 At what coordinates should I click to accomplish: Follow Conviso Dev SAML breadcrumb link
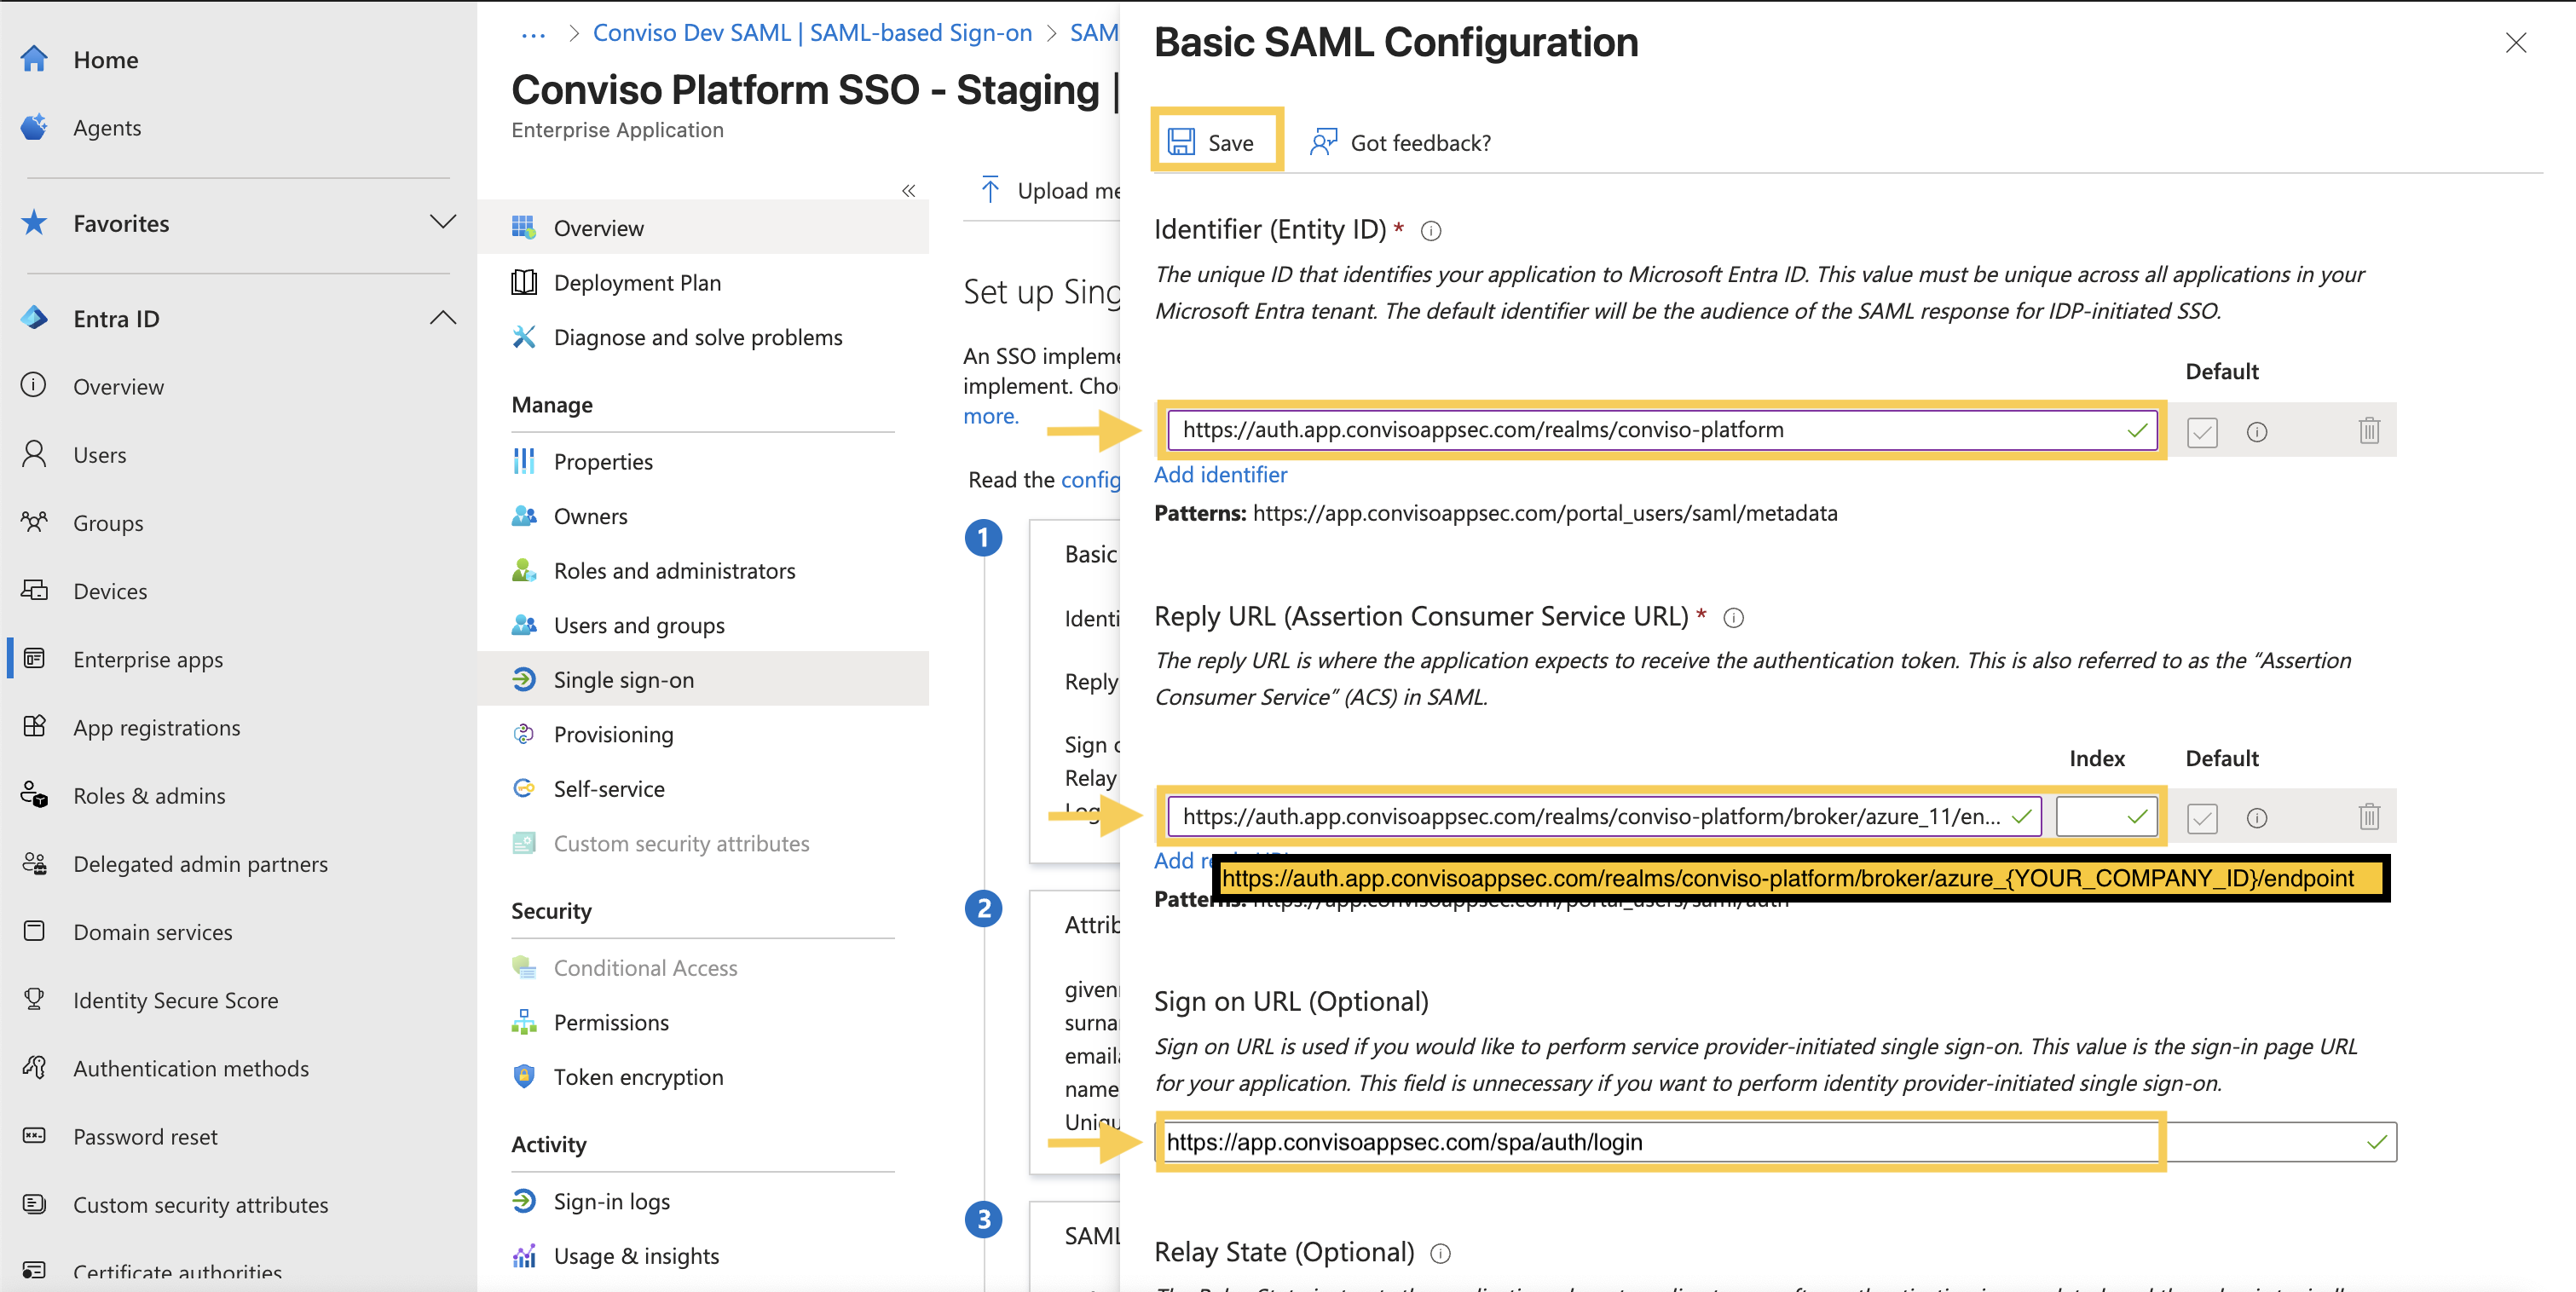812,33
